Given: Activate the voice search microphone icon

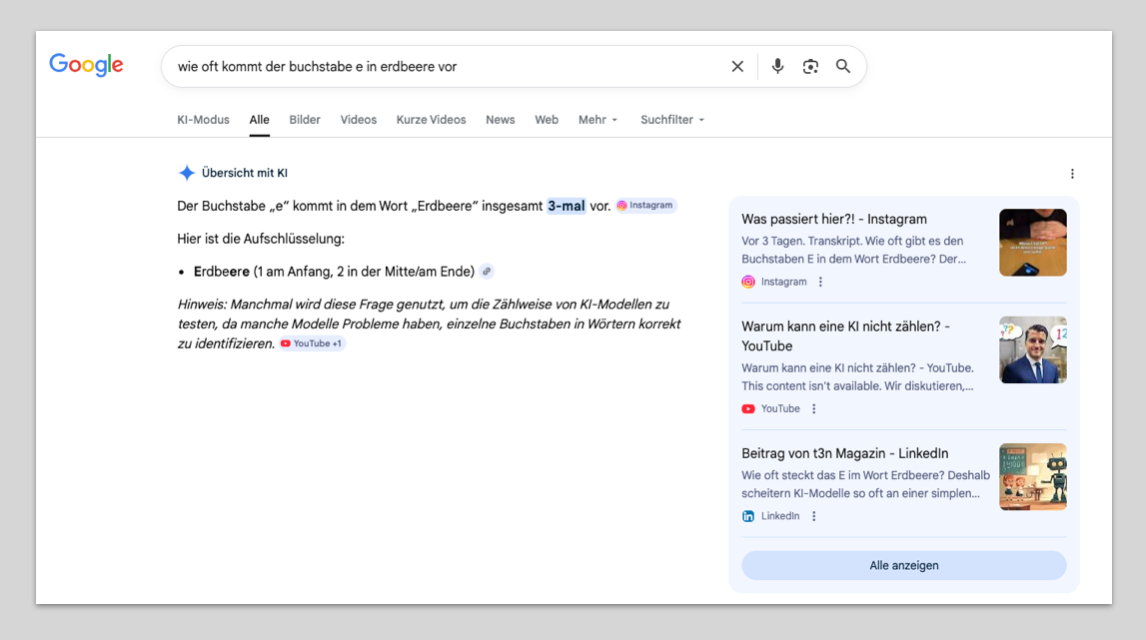Looking at the screenshot, I should coord(778,66).
